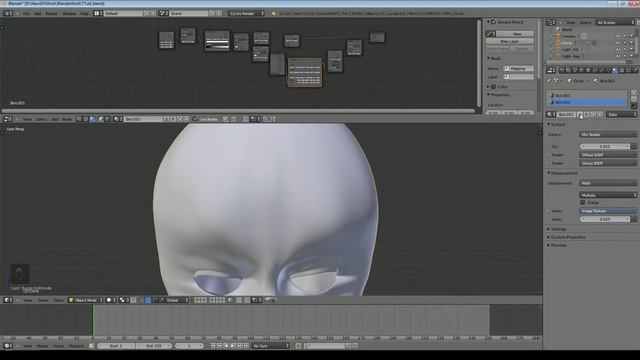Open the Object properties tab icon
The height and width of the screenshot is (360, 640).
(588, 70)
